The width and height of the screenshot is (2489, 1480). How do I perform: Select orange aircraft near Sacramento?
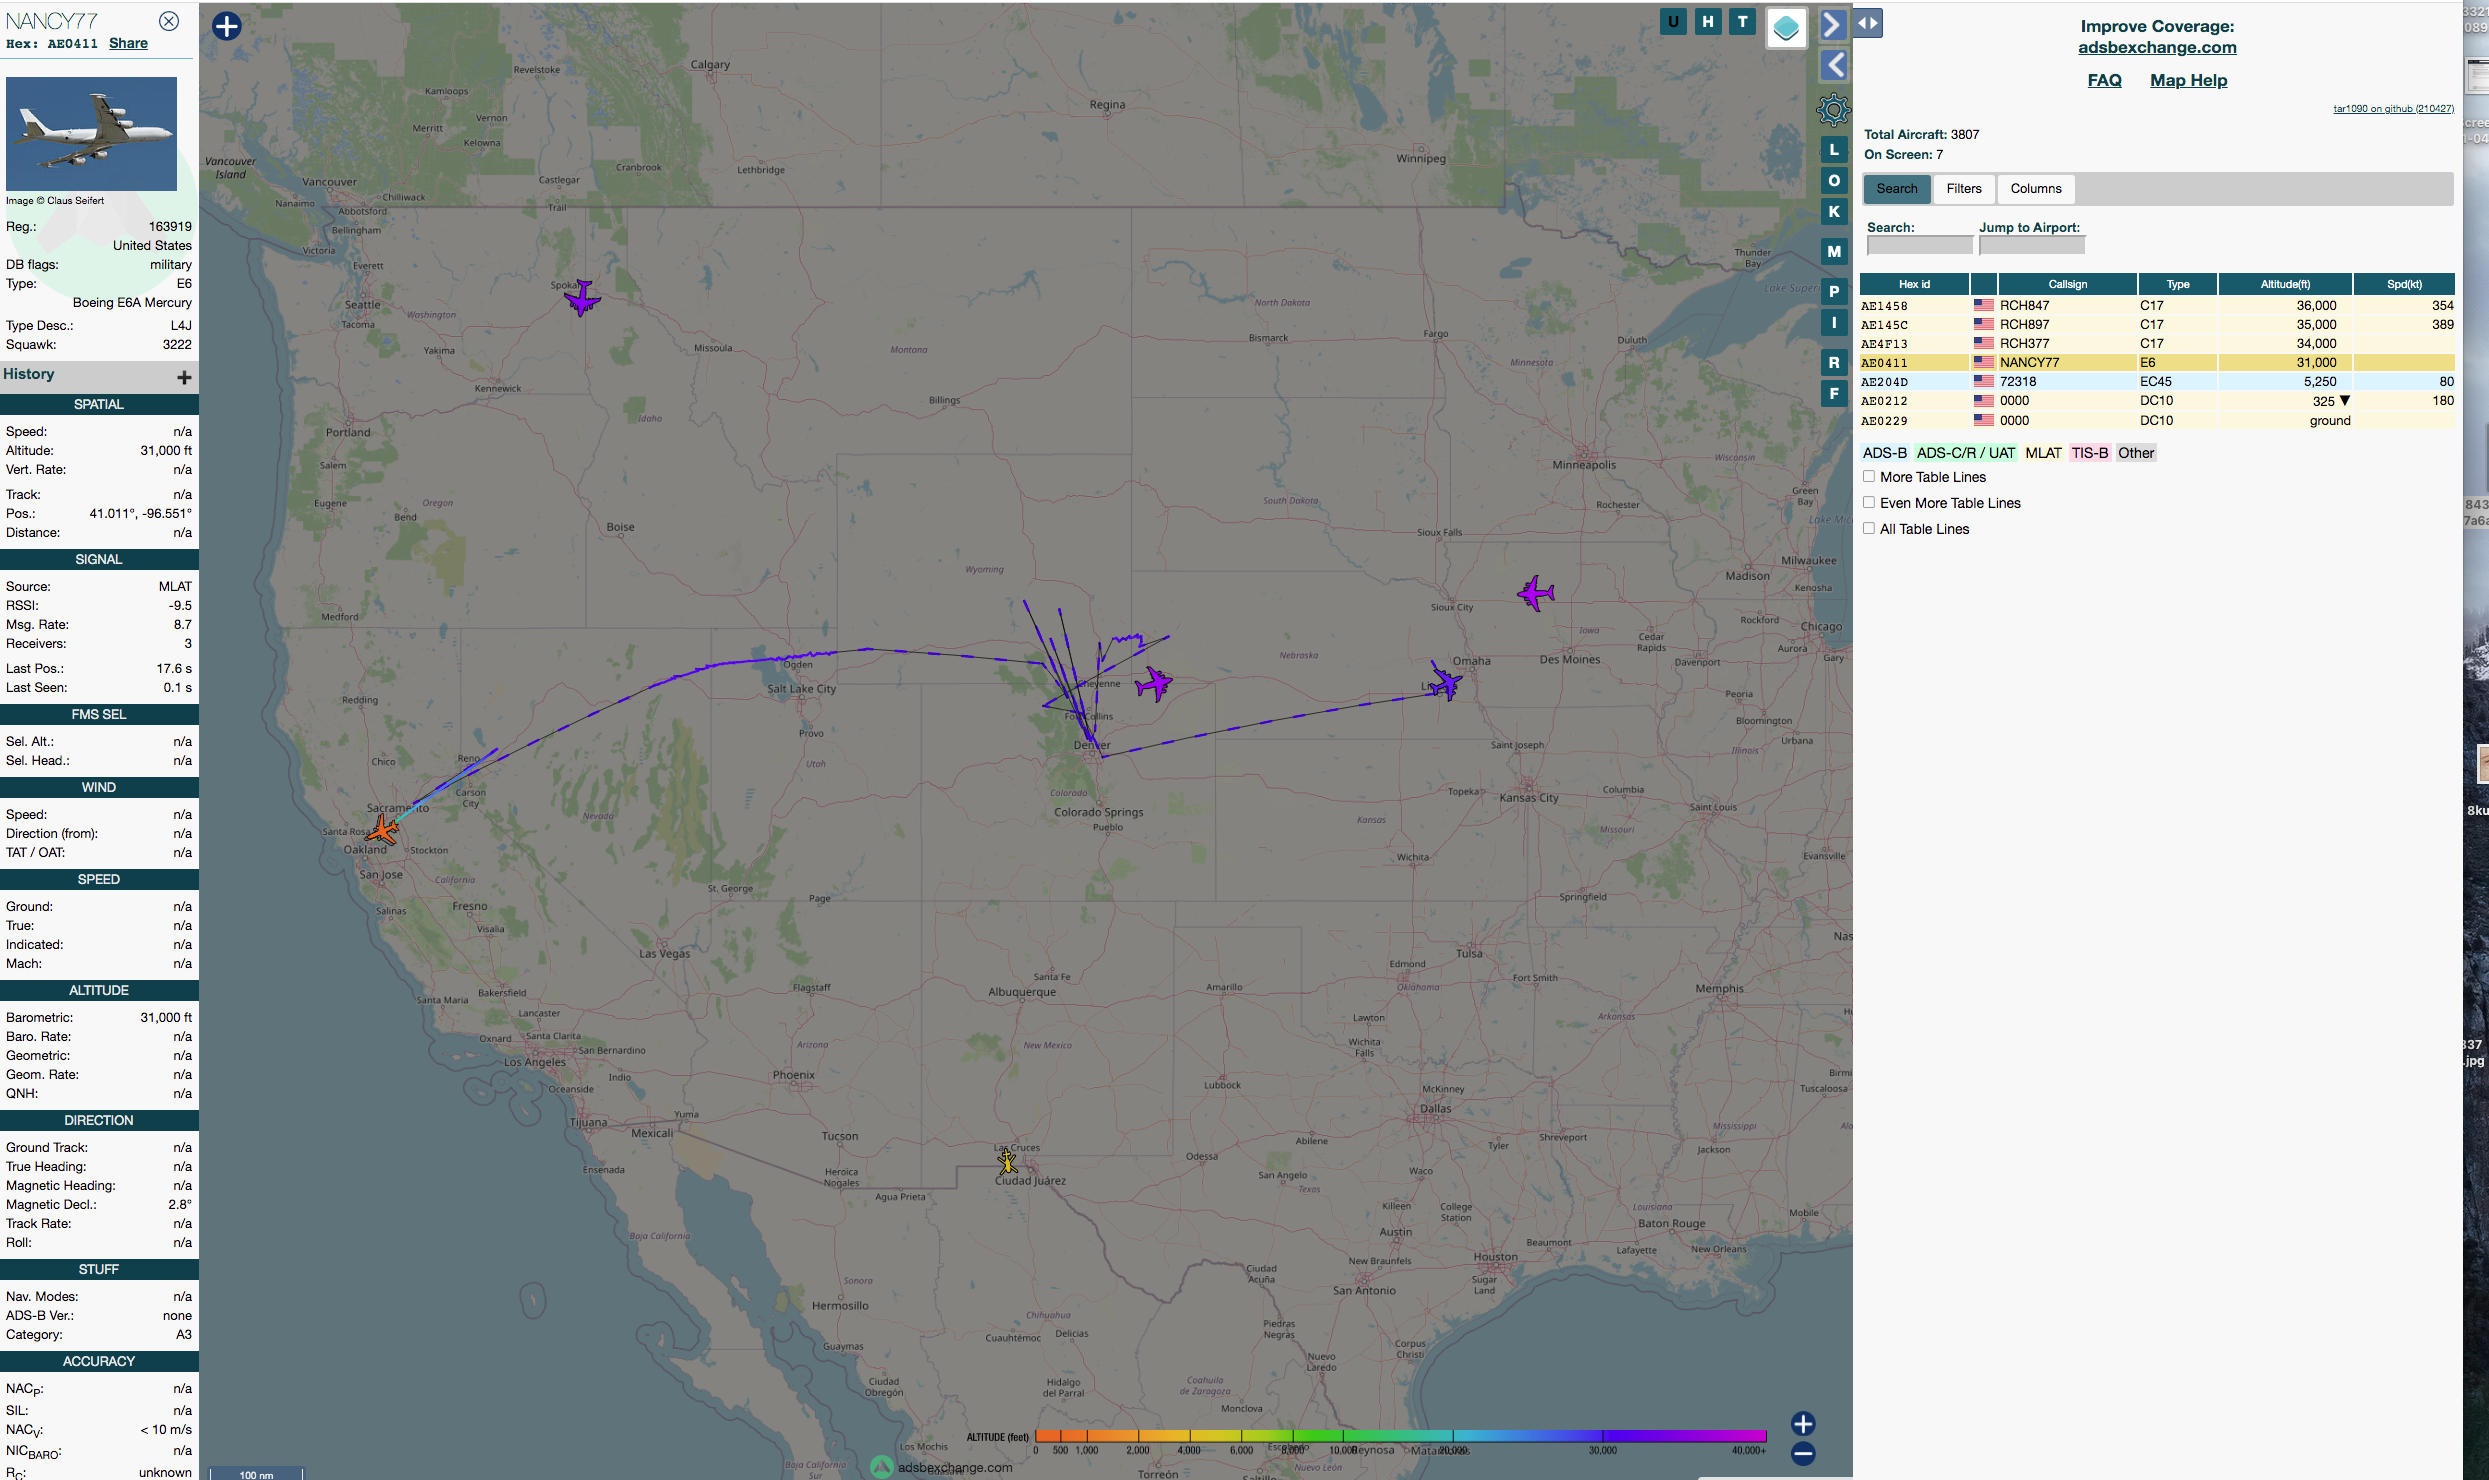[382, 829]
